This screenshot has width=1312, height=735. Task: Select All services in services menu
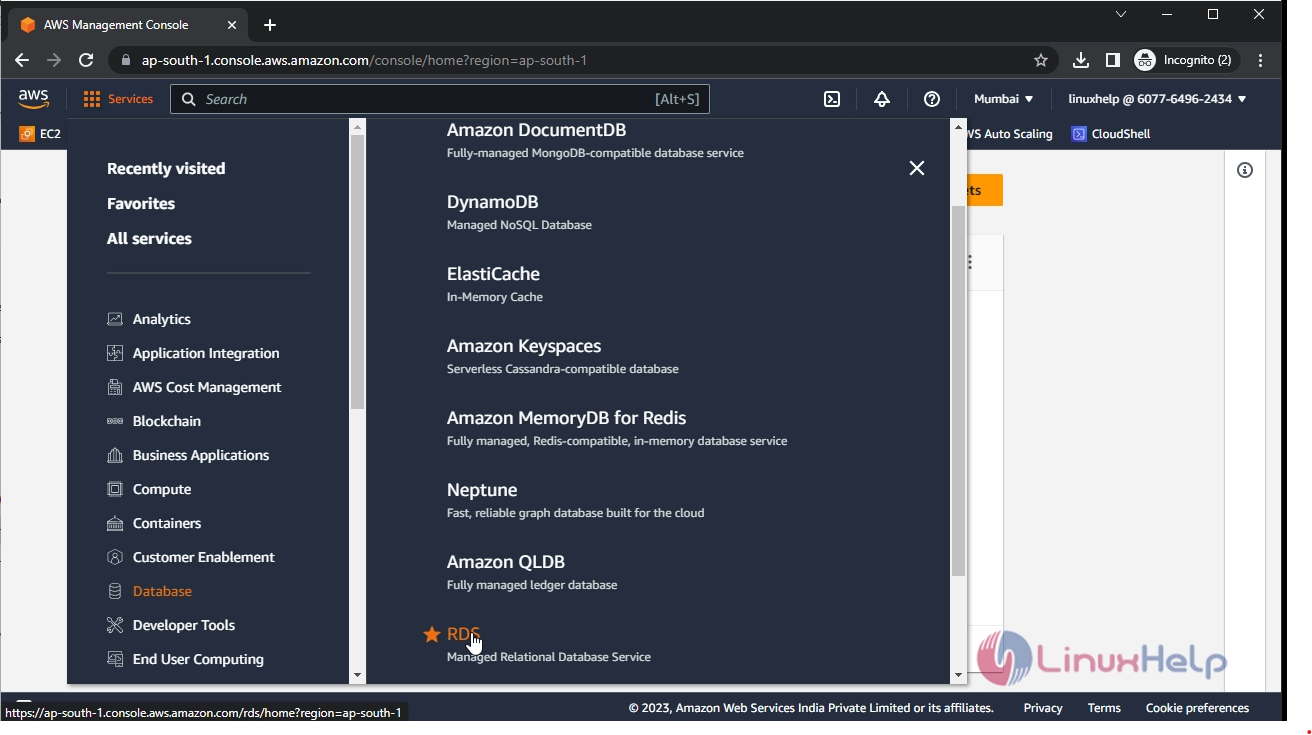tap(149, 238)
